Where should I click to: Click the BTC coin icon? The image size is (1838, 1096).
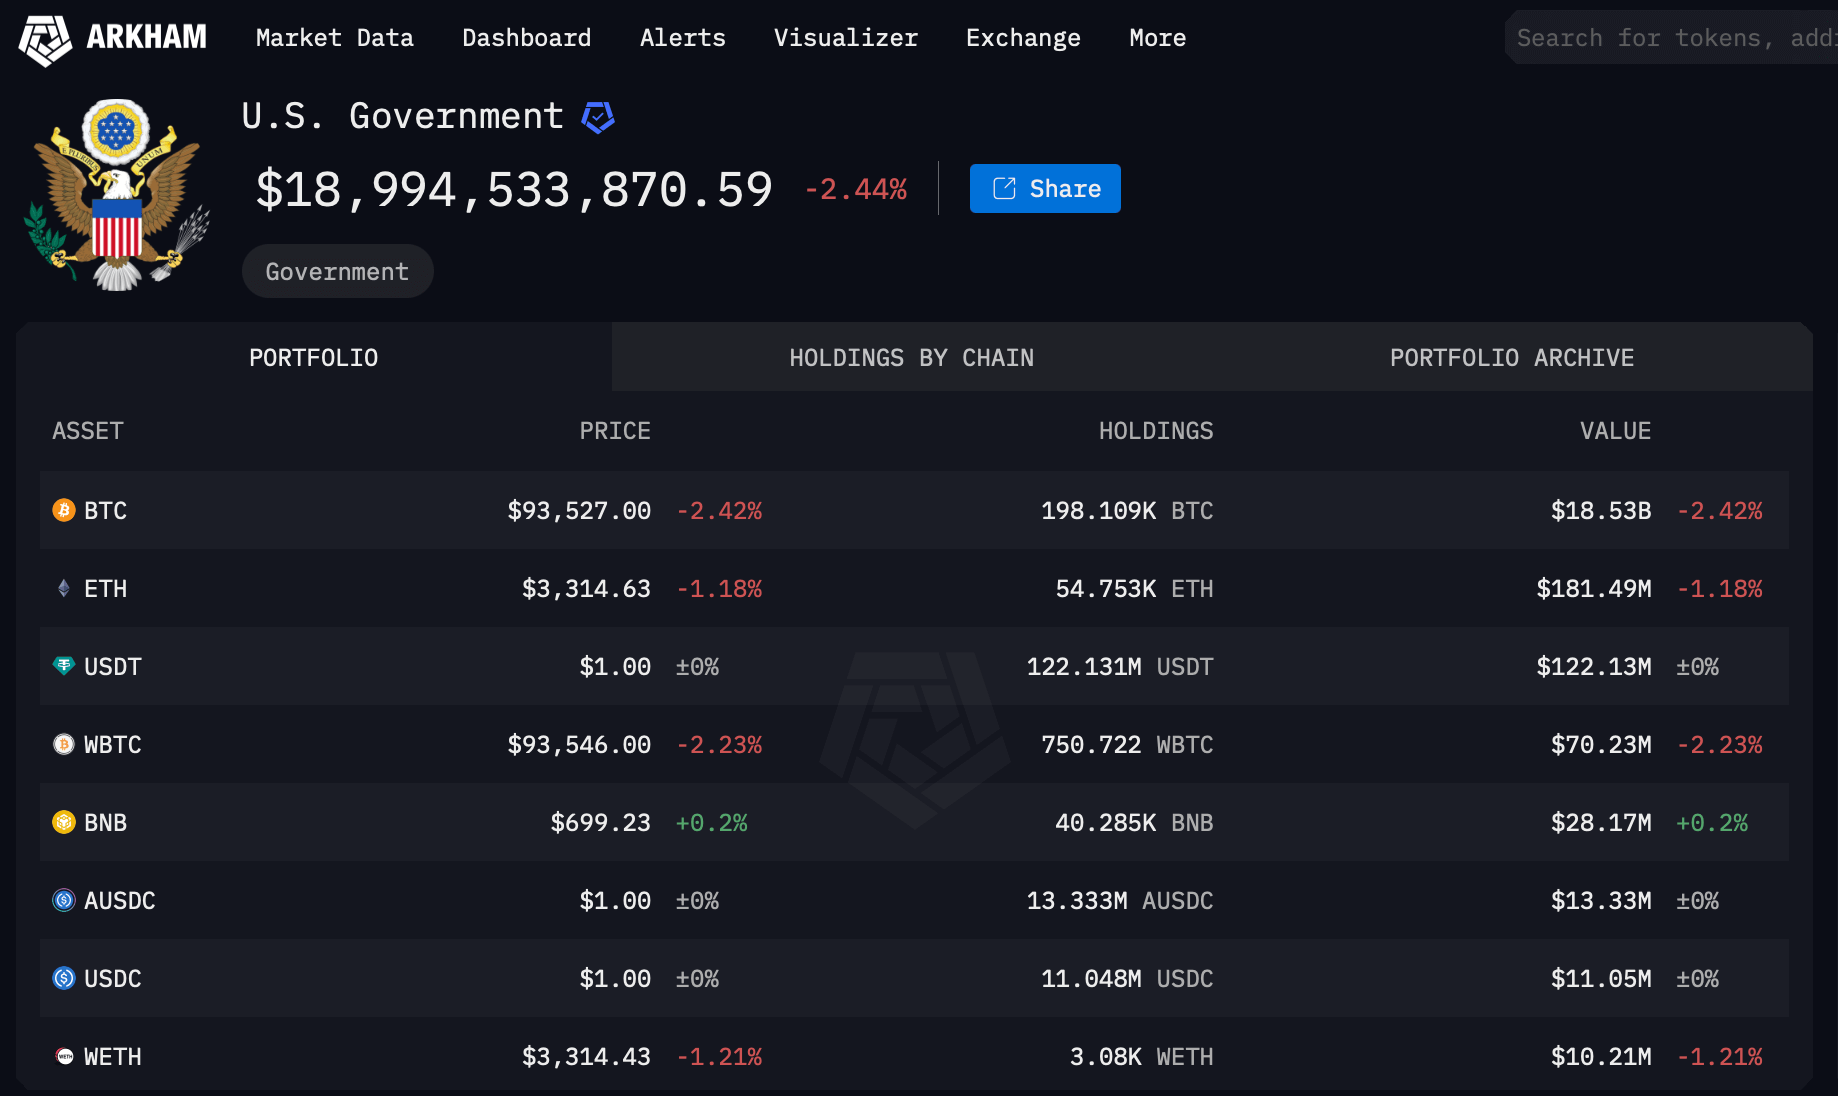coord(64,510)
